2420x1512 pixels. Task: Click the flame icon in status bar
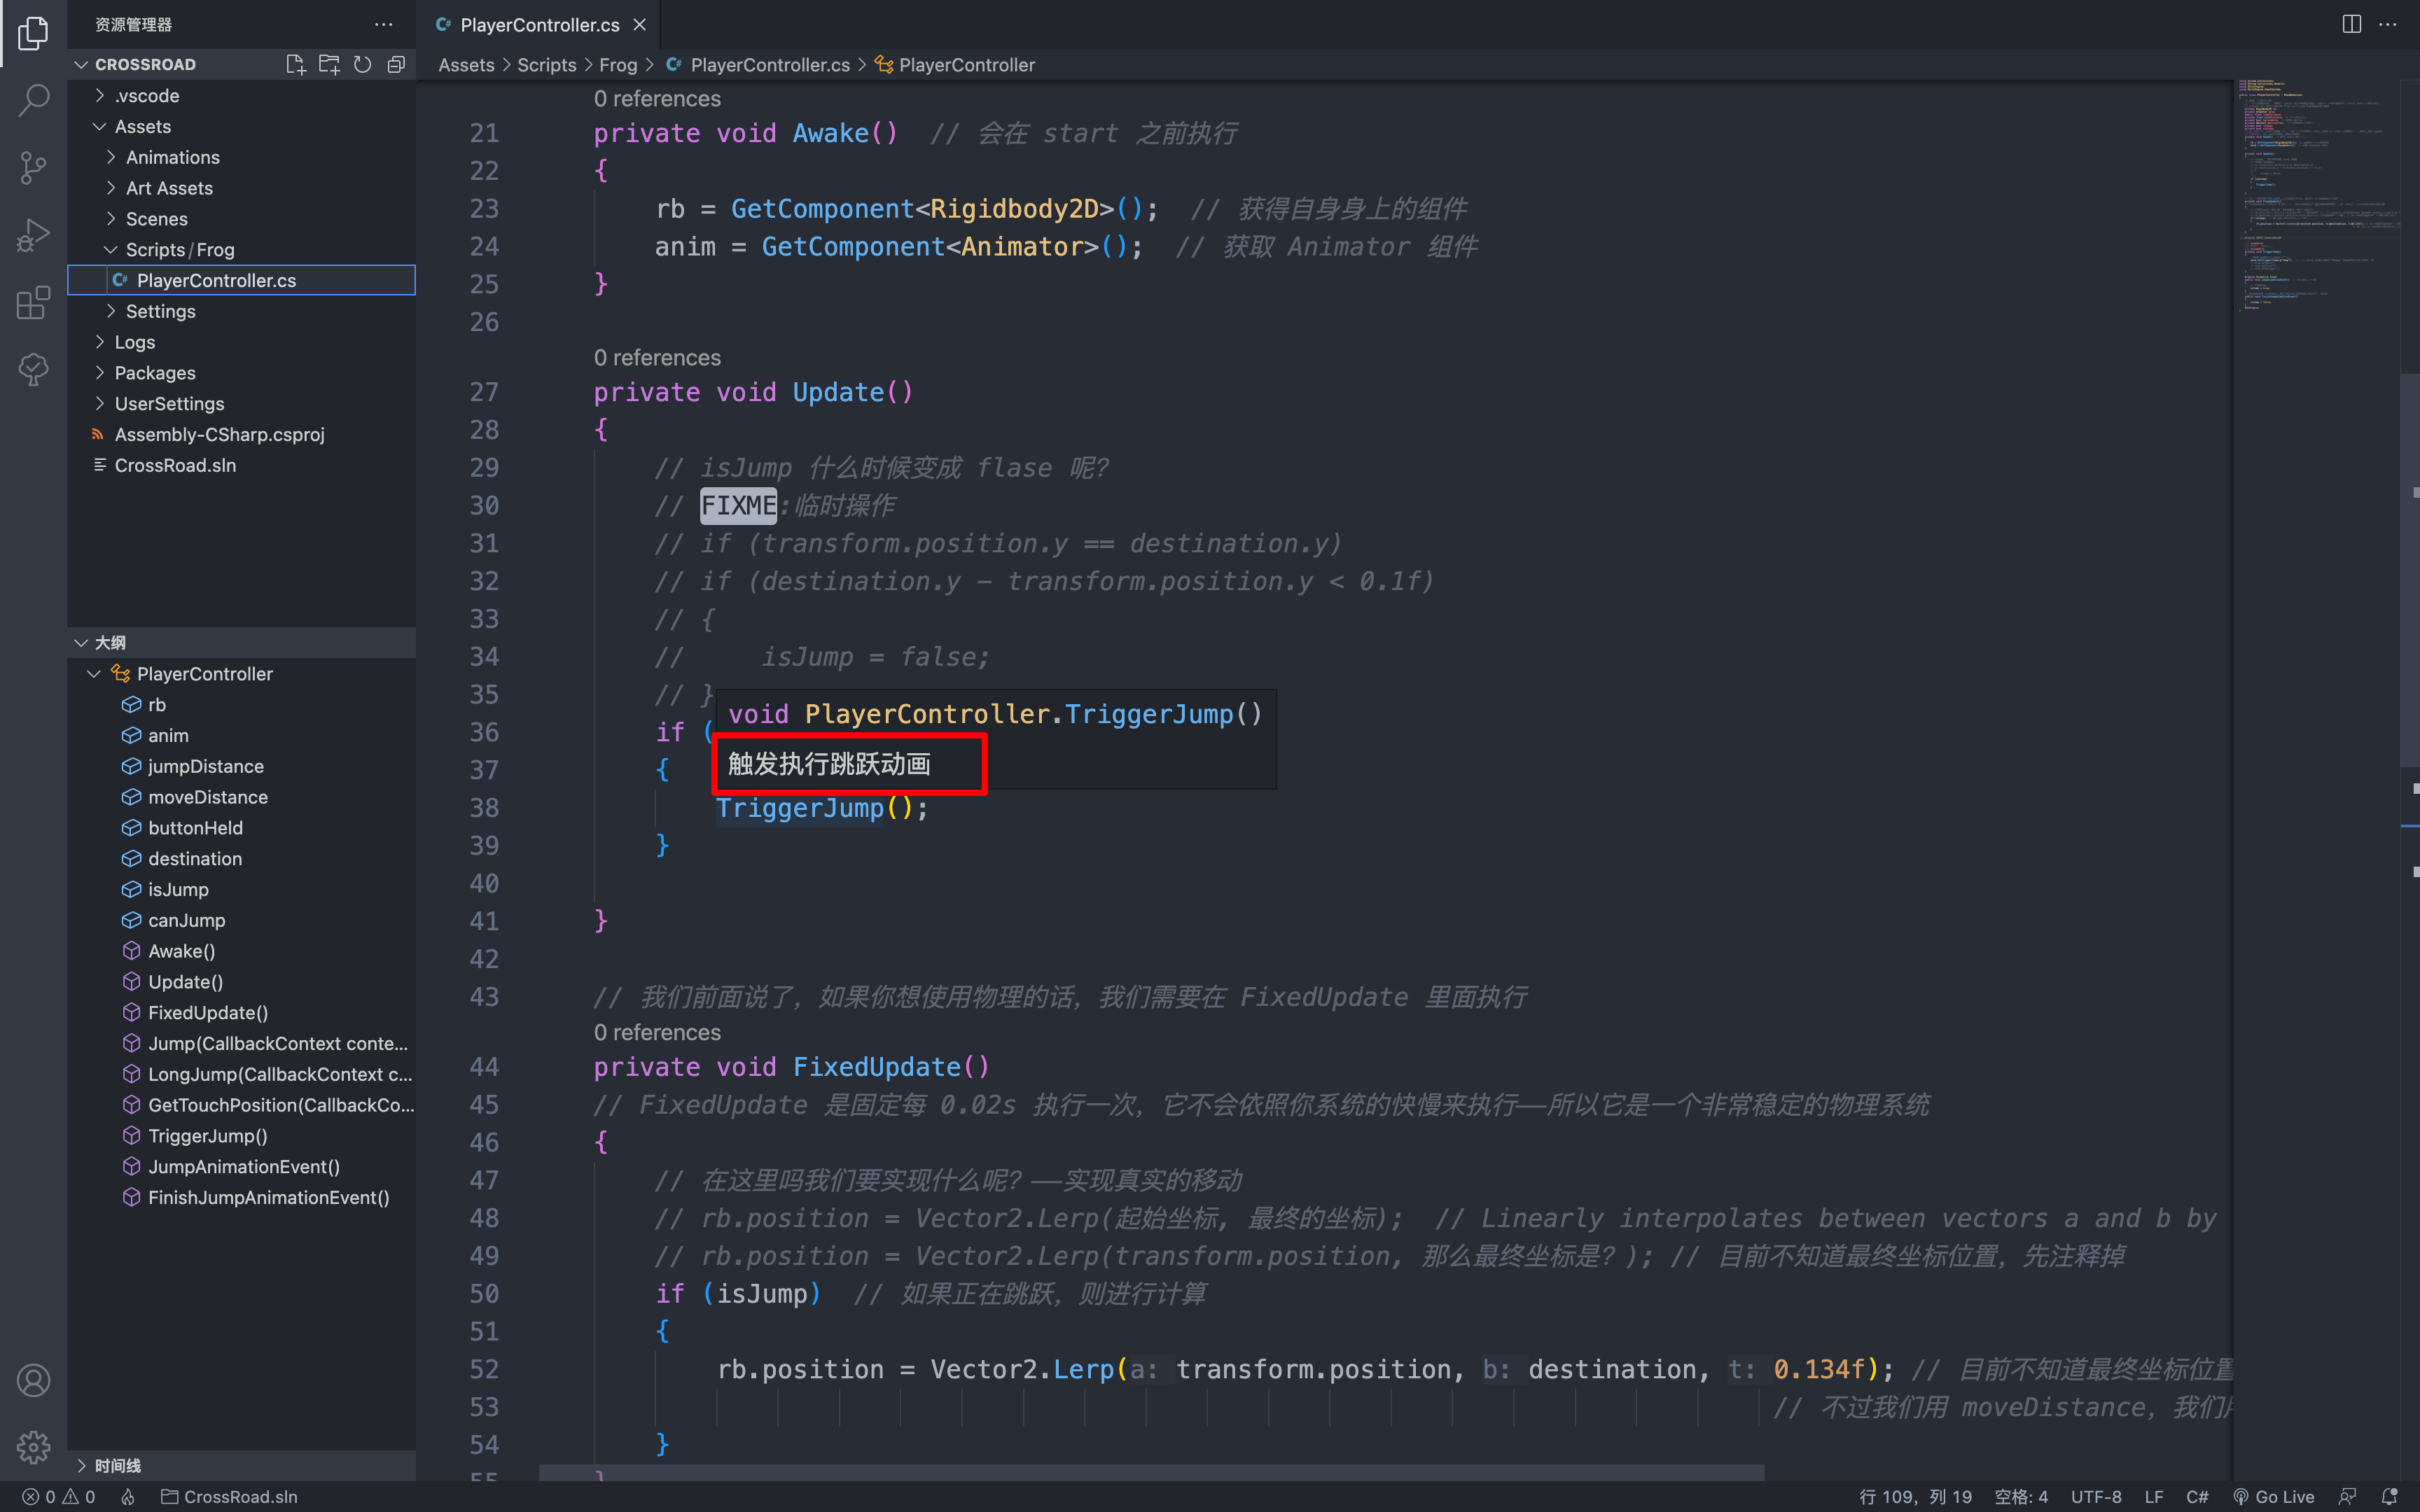coord(128,1496)
